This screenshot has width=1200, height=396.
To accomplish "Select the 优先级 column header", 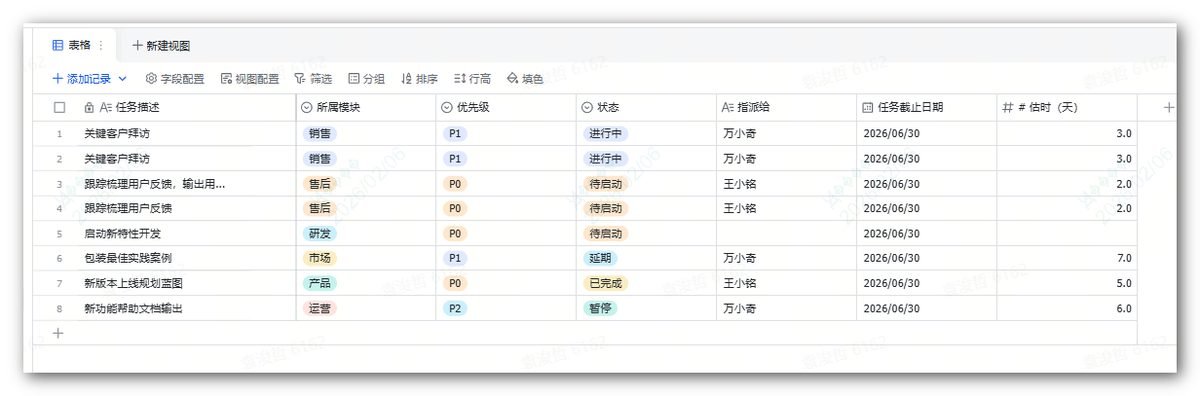I will point(506,107).
